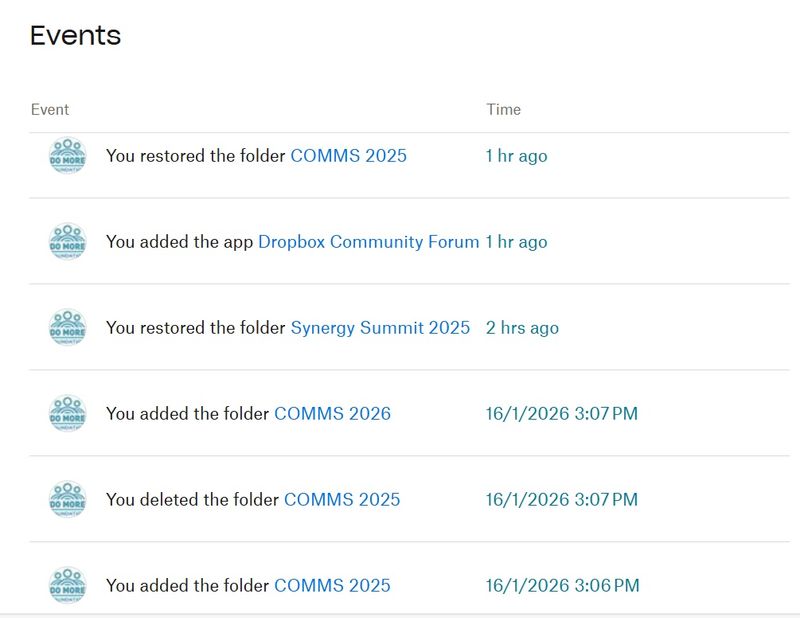Click the Event column header
800x618 pixels.
click(x=50, y=109)
